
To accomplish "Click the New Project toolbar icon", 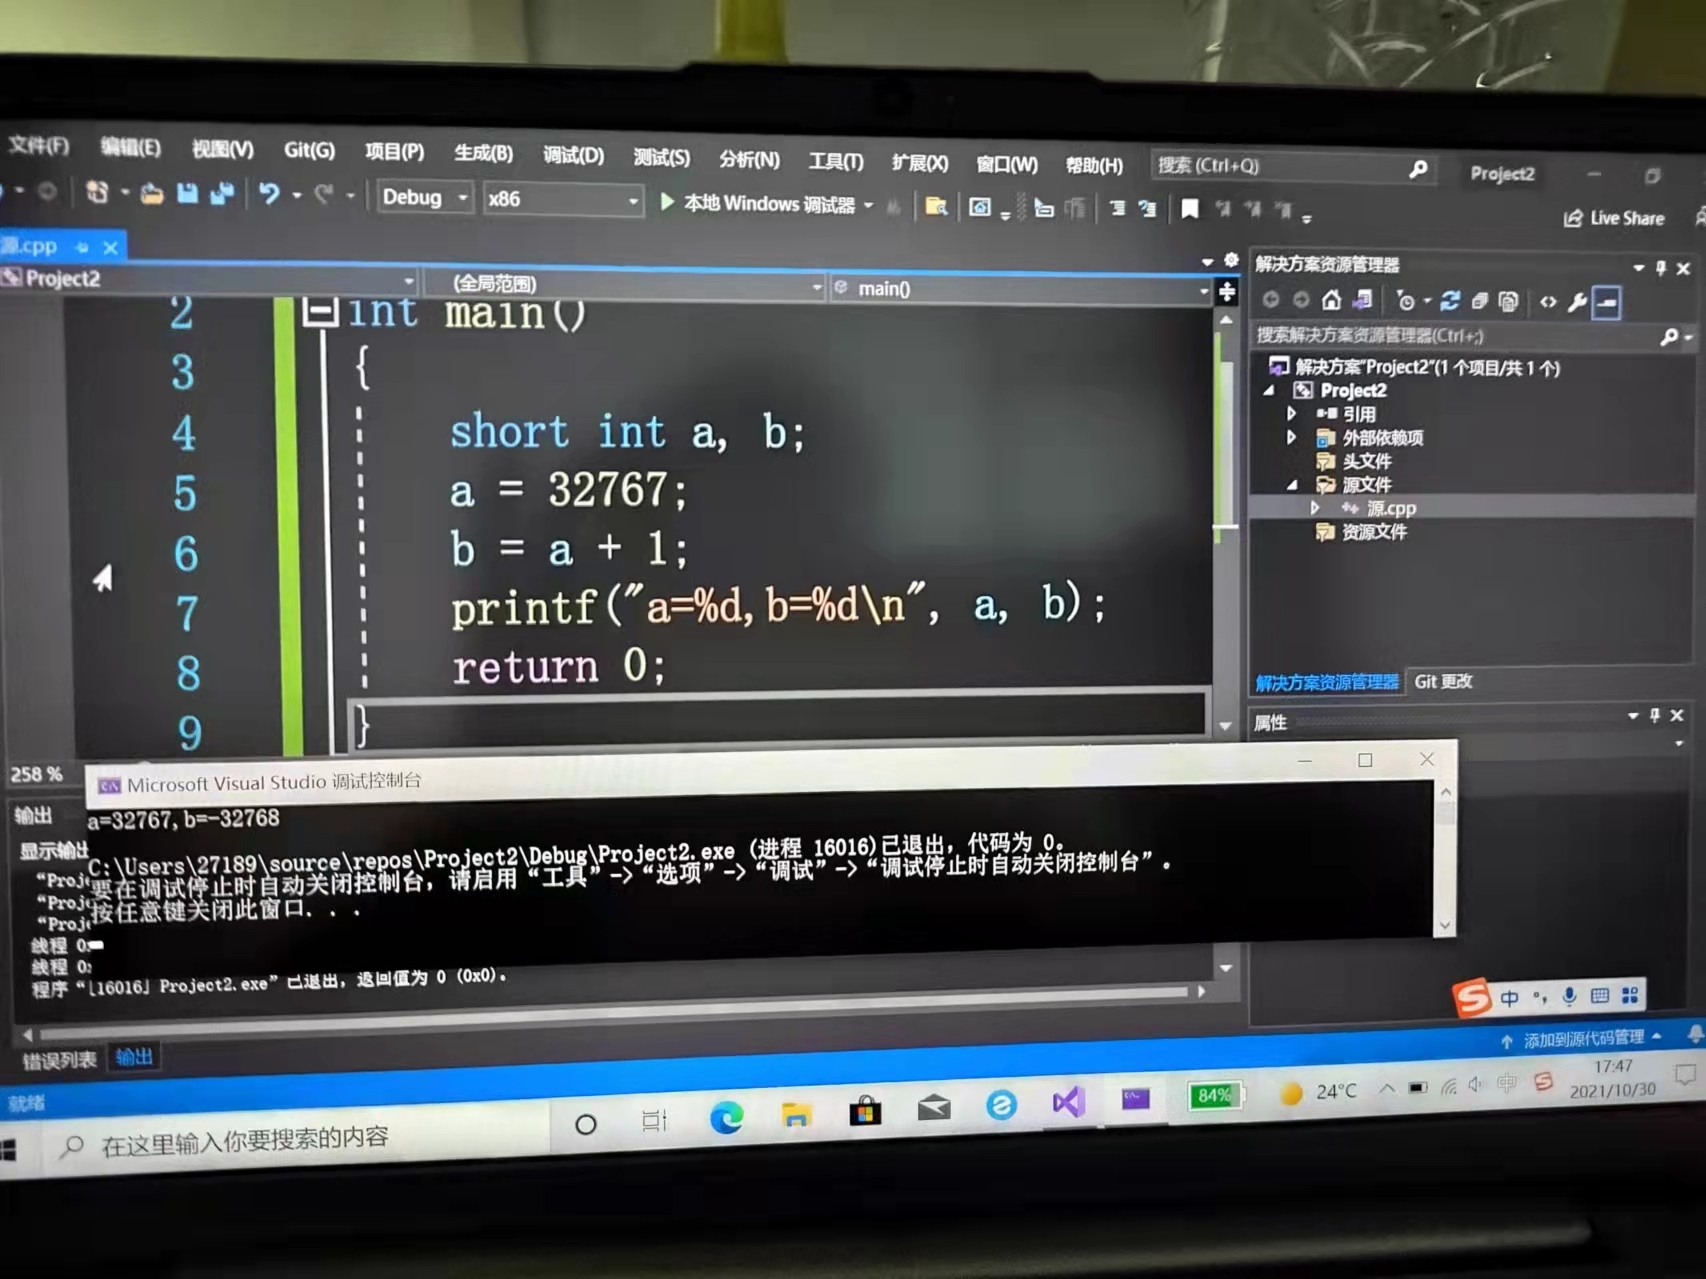I will [x=97, y=191].
